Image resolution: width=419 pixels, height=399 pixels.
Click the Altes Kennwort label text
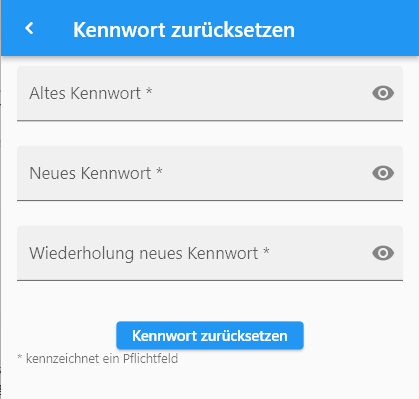click(85, 93)
